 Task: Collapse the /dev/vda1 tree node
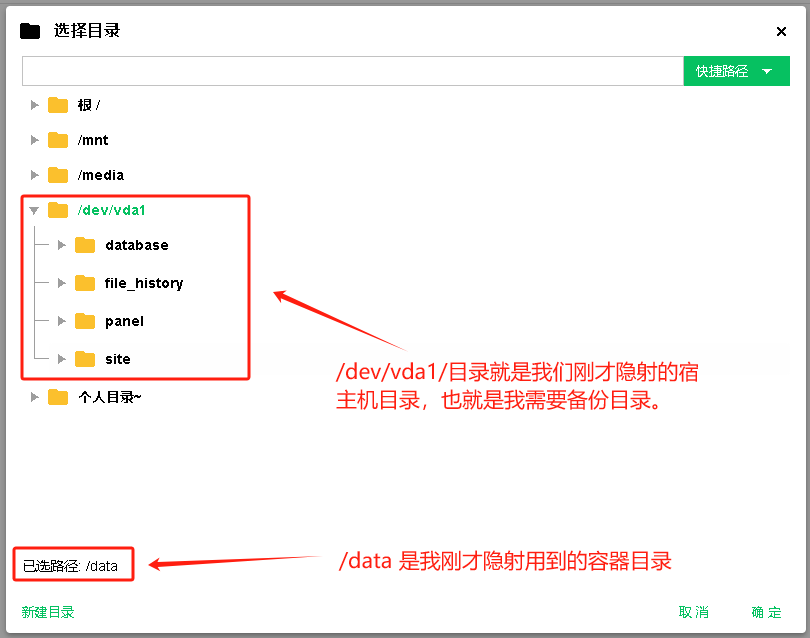[x=35, y=210]
